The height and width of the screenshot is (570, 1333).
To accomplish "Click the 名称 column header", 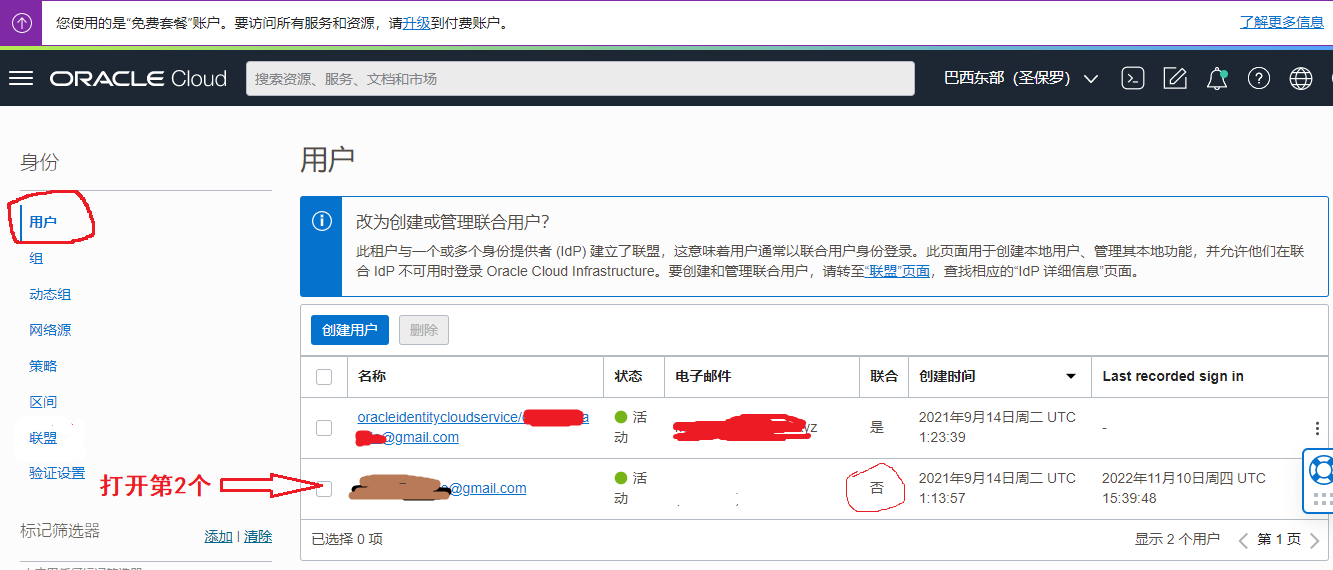I will click(372, 376).
